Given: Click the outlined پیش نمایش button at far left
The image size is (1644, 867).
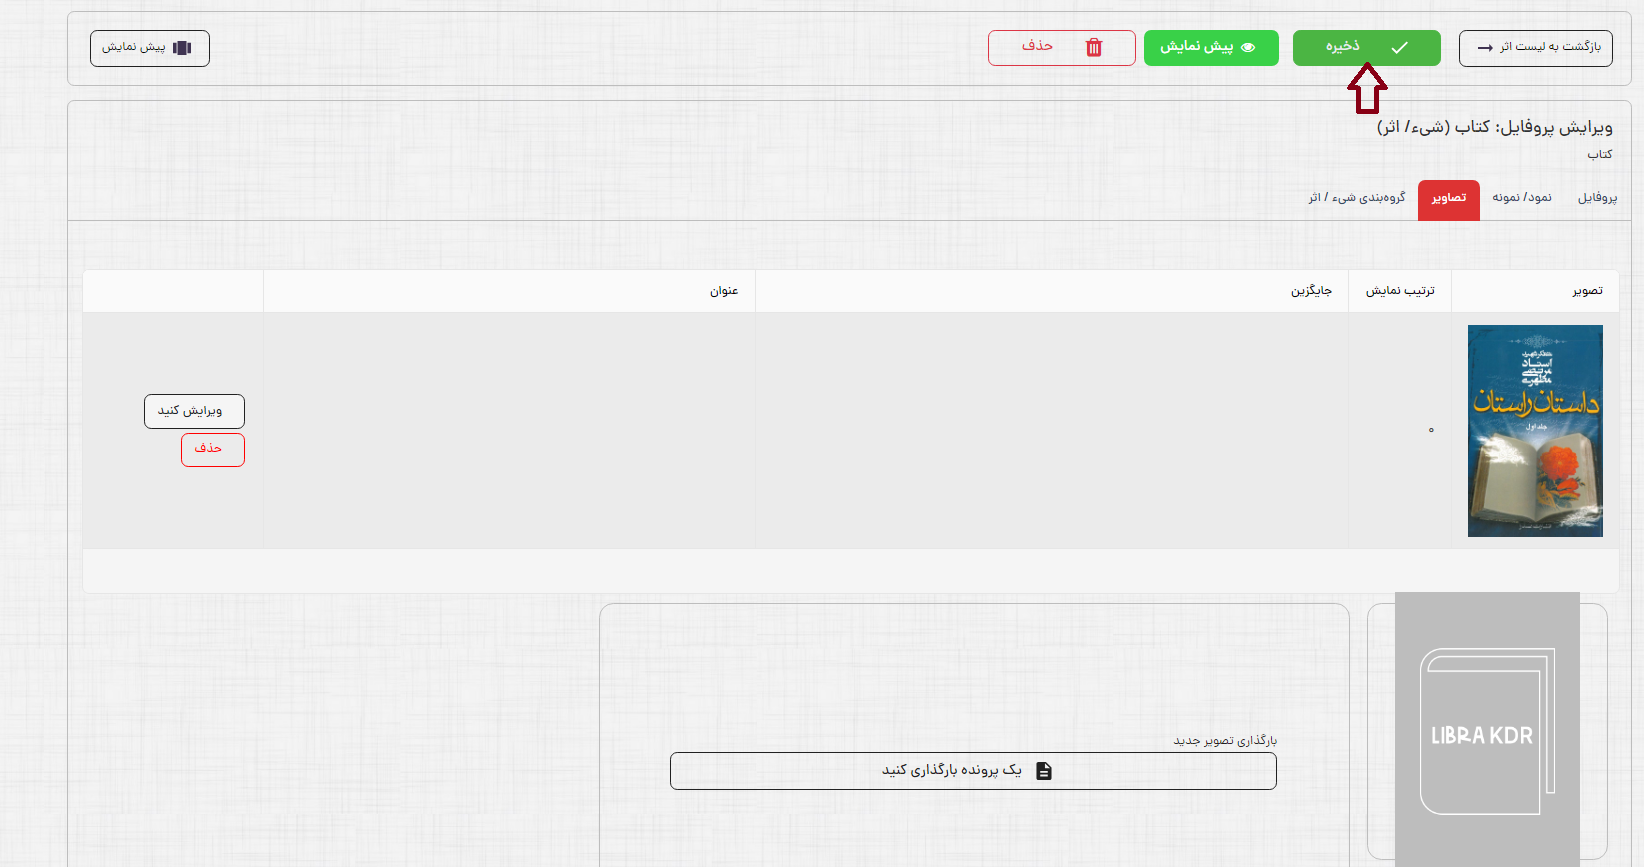Looking at the screenshot, I should (x=149, y=48).
